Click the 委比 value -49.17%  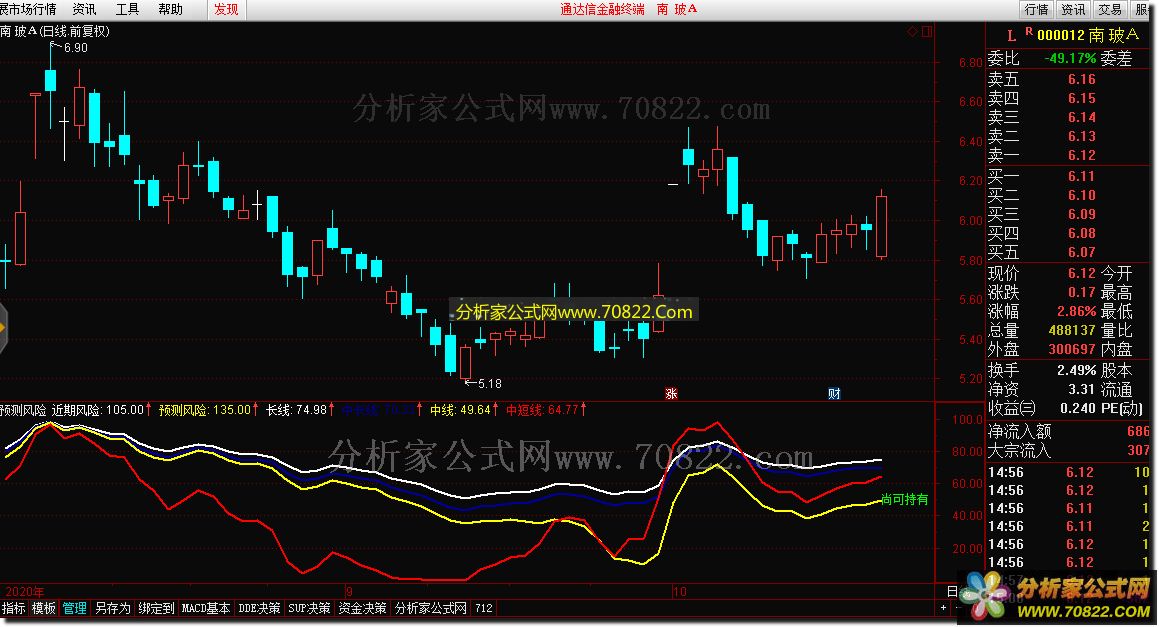click(x=1070, y=58)
